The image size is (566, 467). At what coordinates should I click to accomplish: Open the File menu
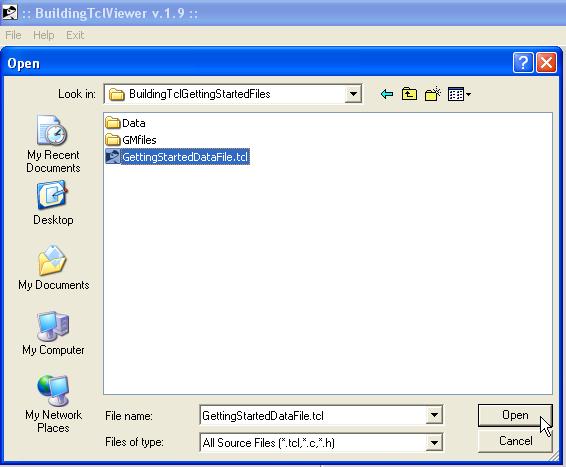(13, 35)
